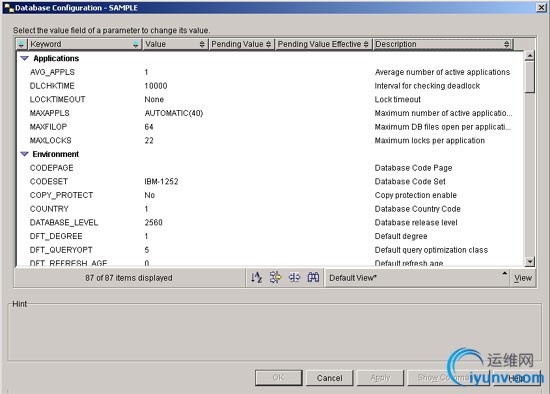Open the Find binoculars icon
This screenshot has height=394, width=550.
click(313, 277)
